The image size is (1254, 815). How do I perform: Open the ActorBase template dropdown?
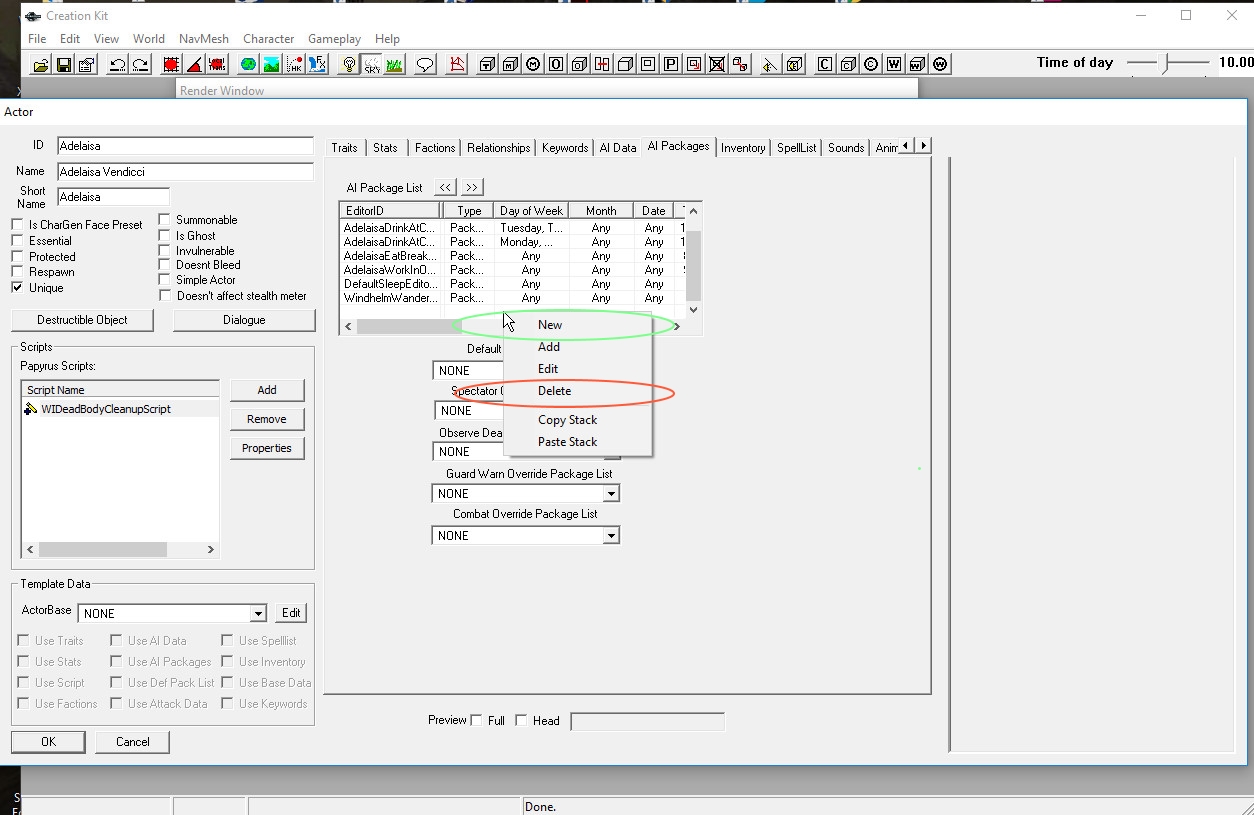(258, 614)
